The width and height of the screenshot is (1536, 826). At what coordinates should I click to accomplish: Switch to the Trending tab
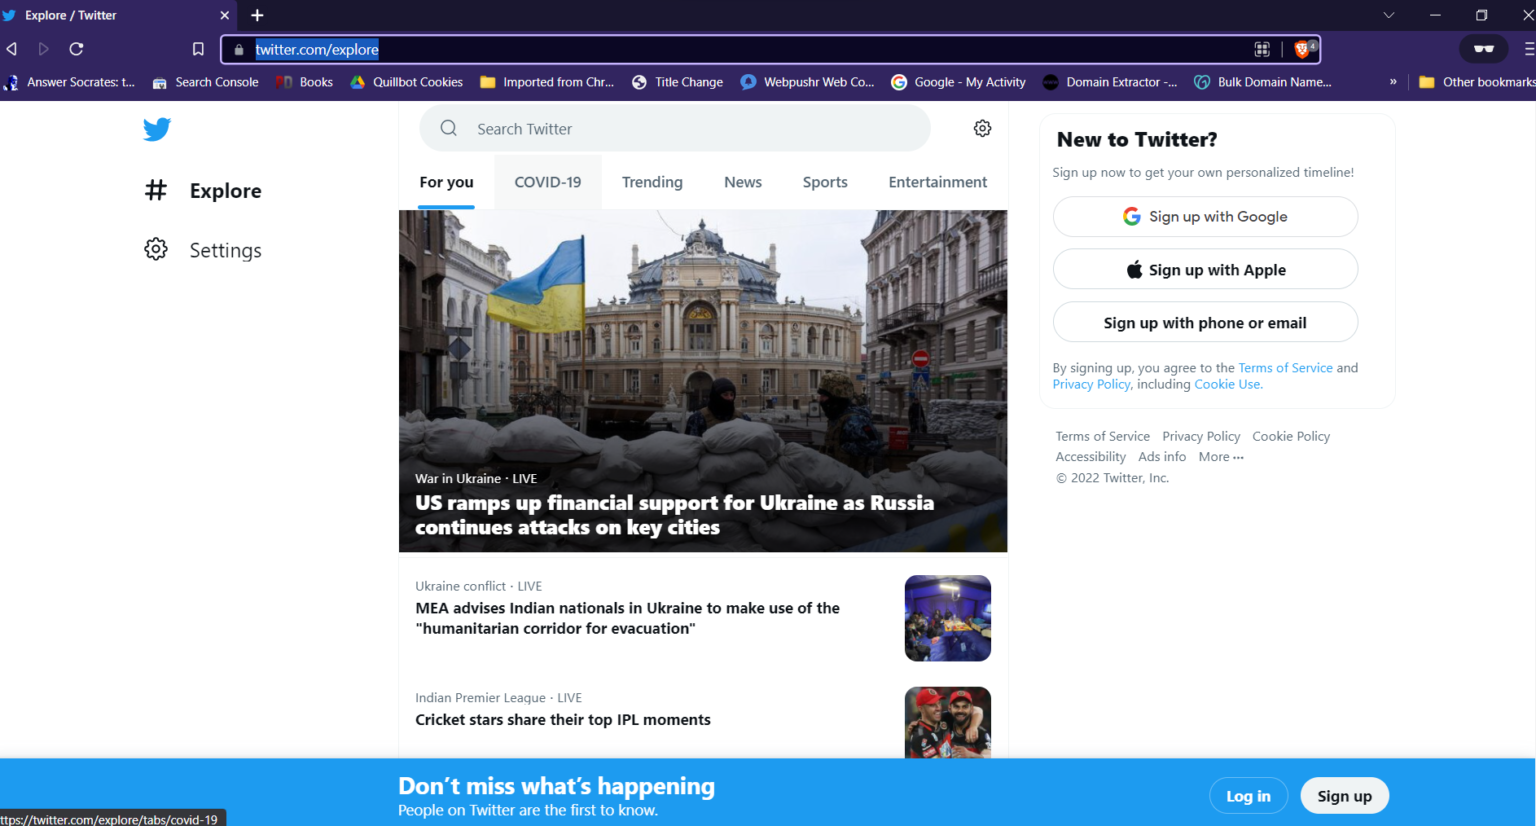coord(652,182)
